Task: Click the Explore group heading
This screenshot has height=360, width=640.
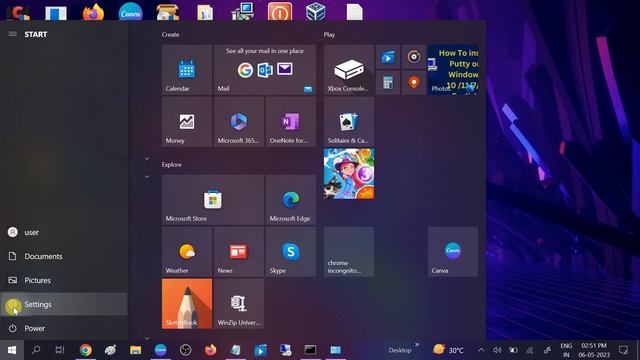Action: tap(171, 164)
